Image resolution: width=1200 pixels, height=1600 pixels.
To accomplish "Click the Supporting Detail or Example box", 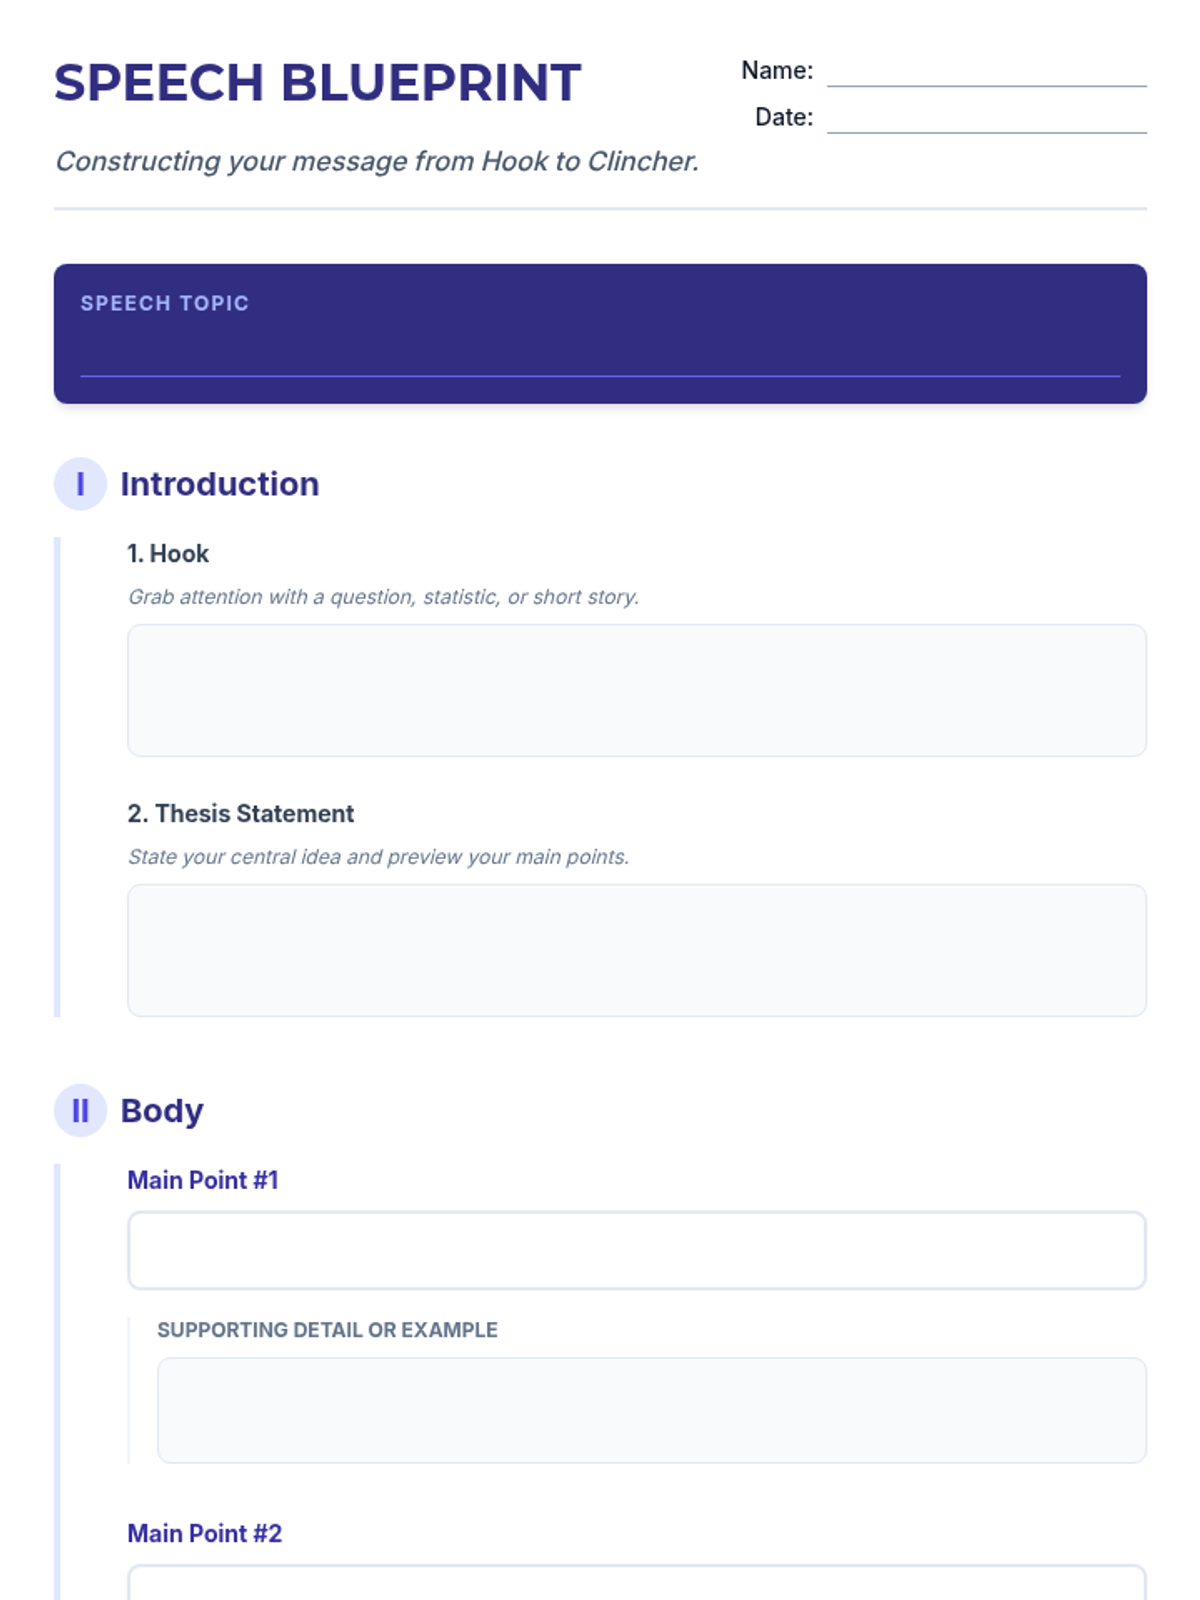I will pos(652,1411).
